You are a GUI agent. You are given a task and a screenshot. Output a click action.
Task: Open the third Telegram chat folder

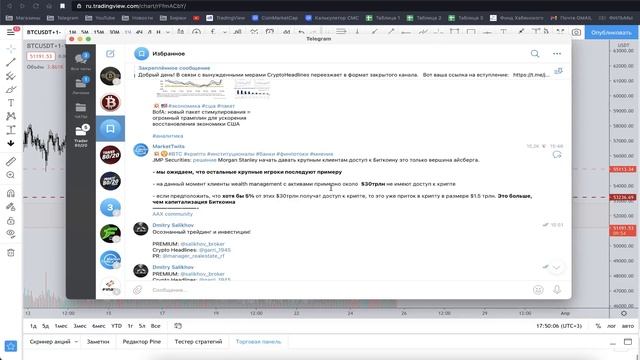tap(81, 110)
